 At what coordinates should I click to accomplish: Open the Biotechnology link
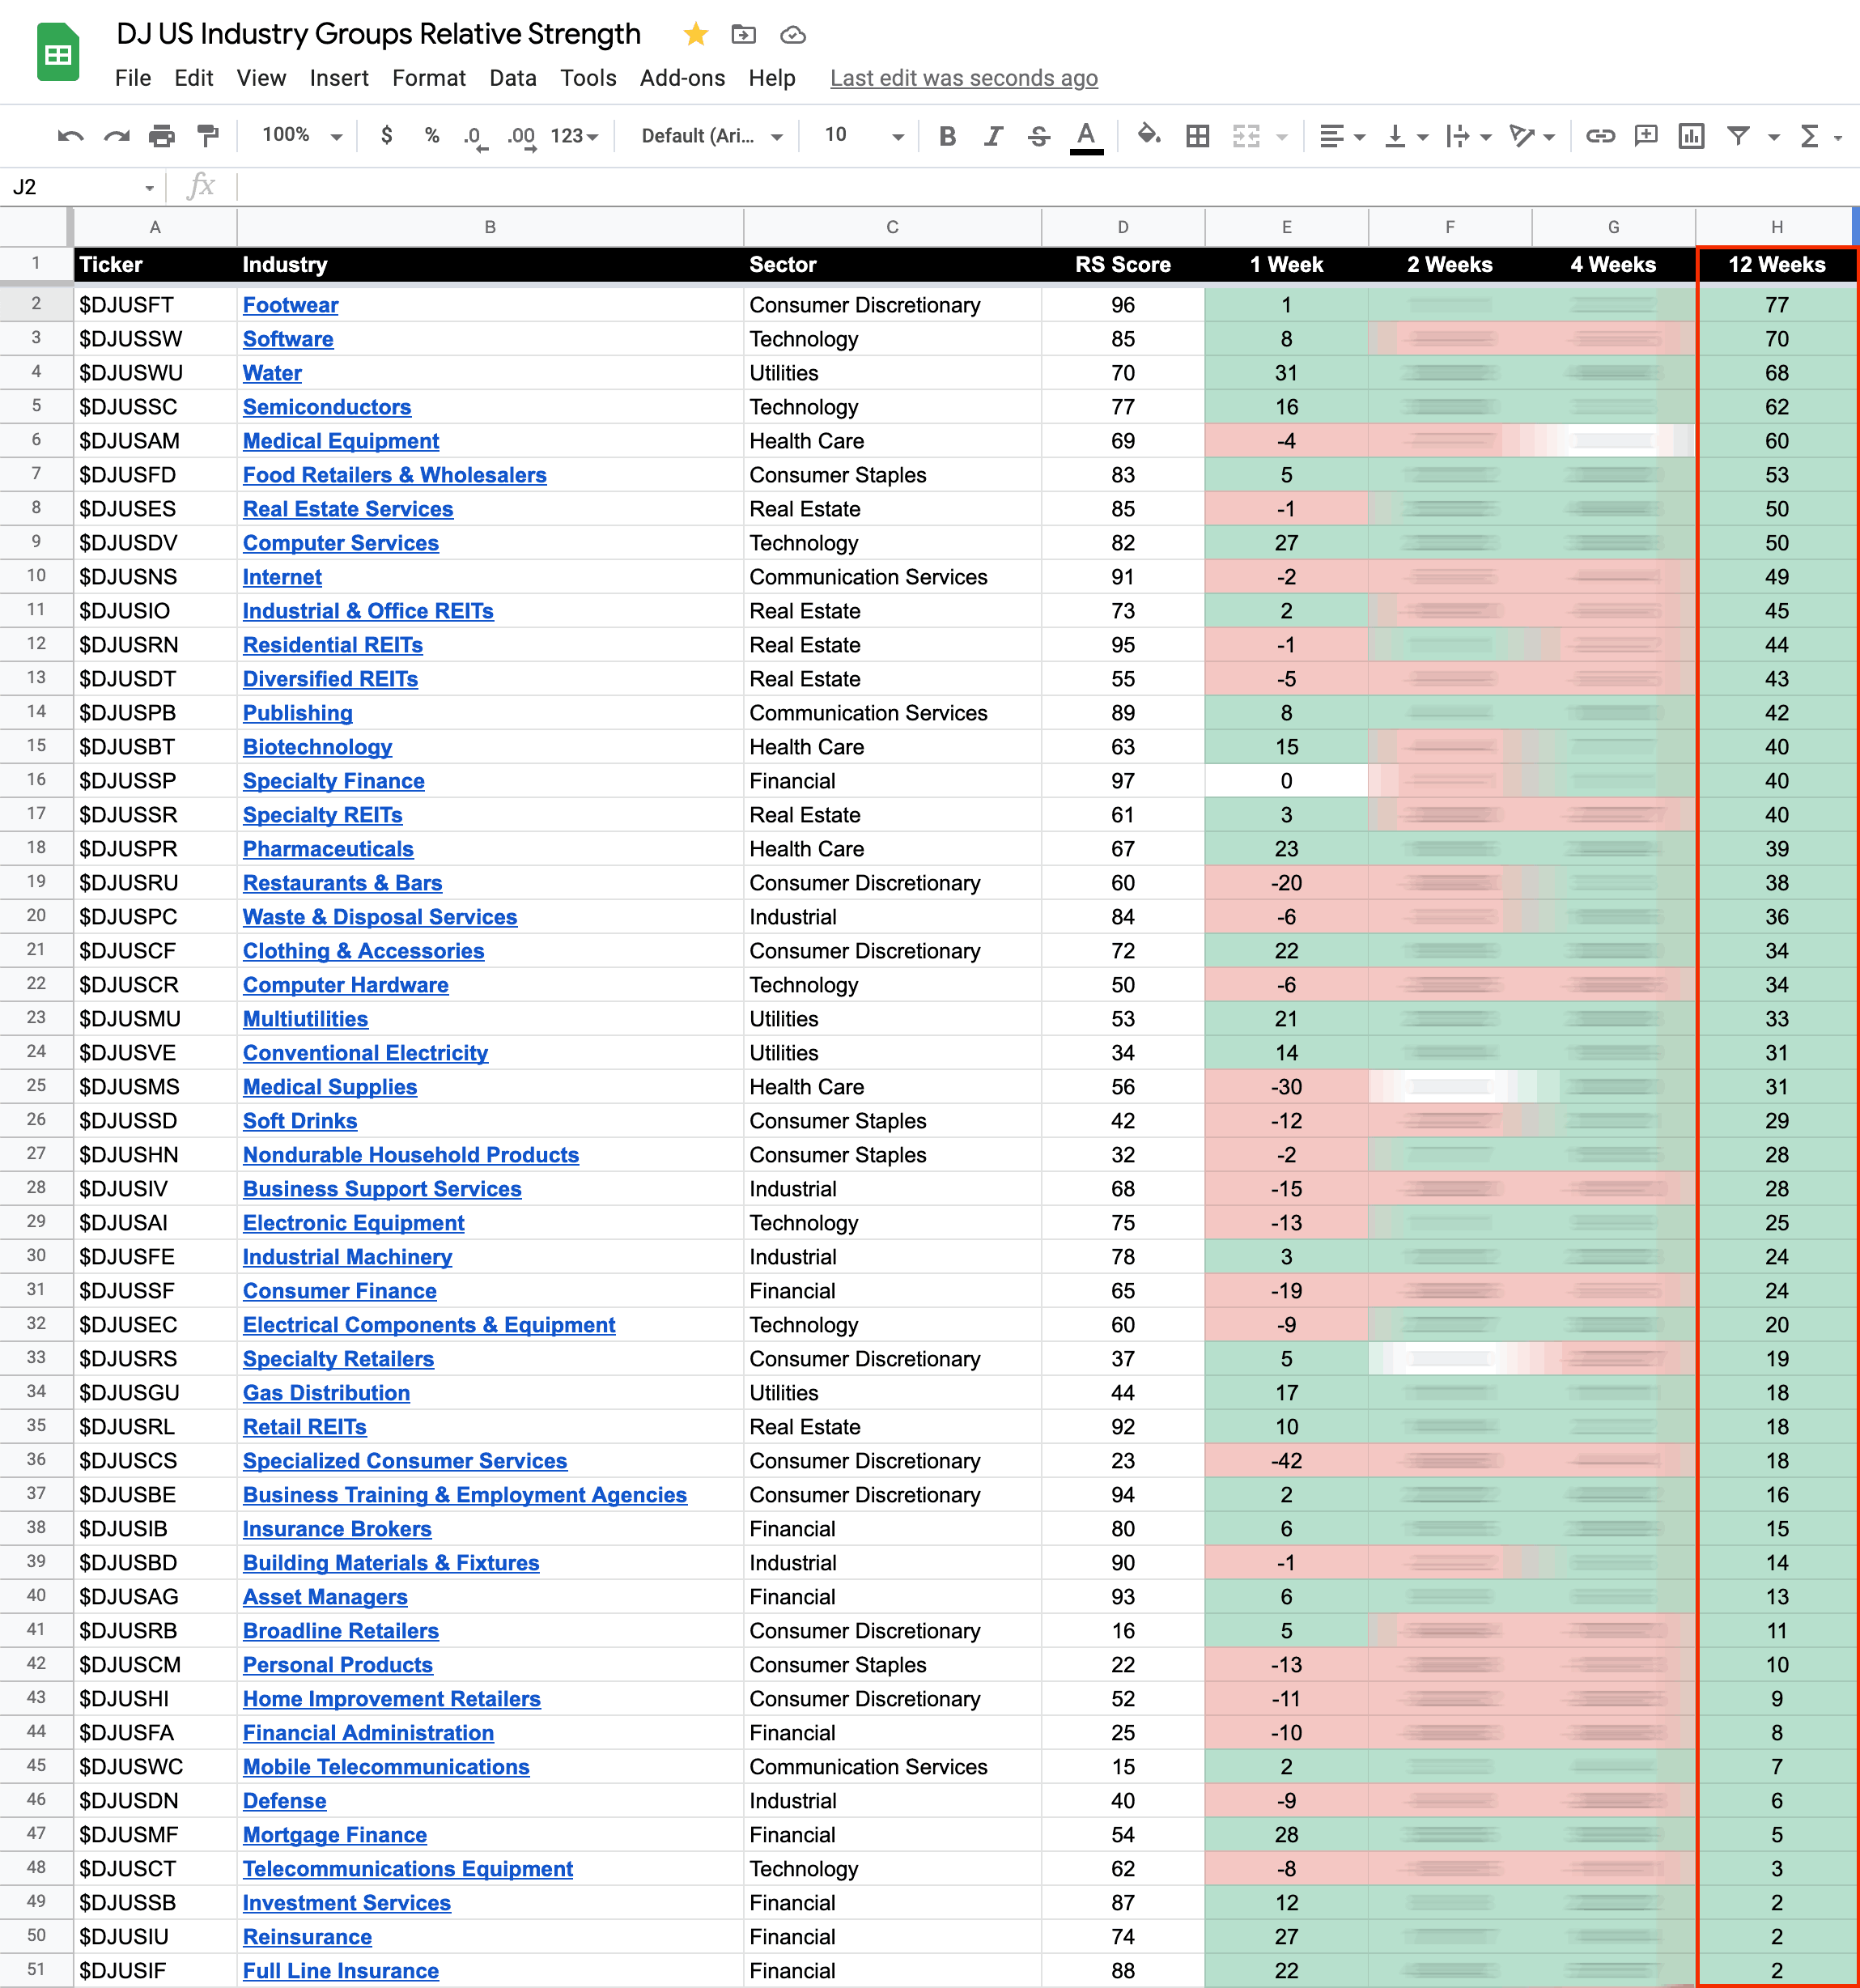click(317, 747)
